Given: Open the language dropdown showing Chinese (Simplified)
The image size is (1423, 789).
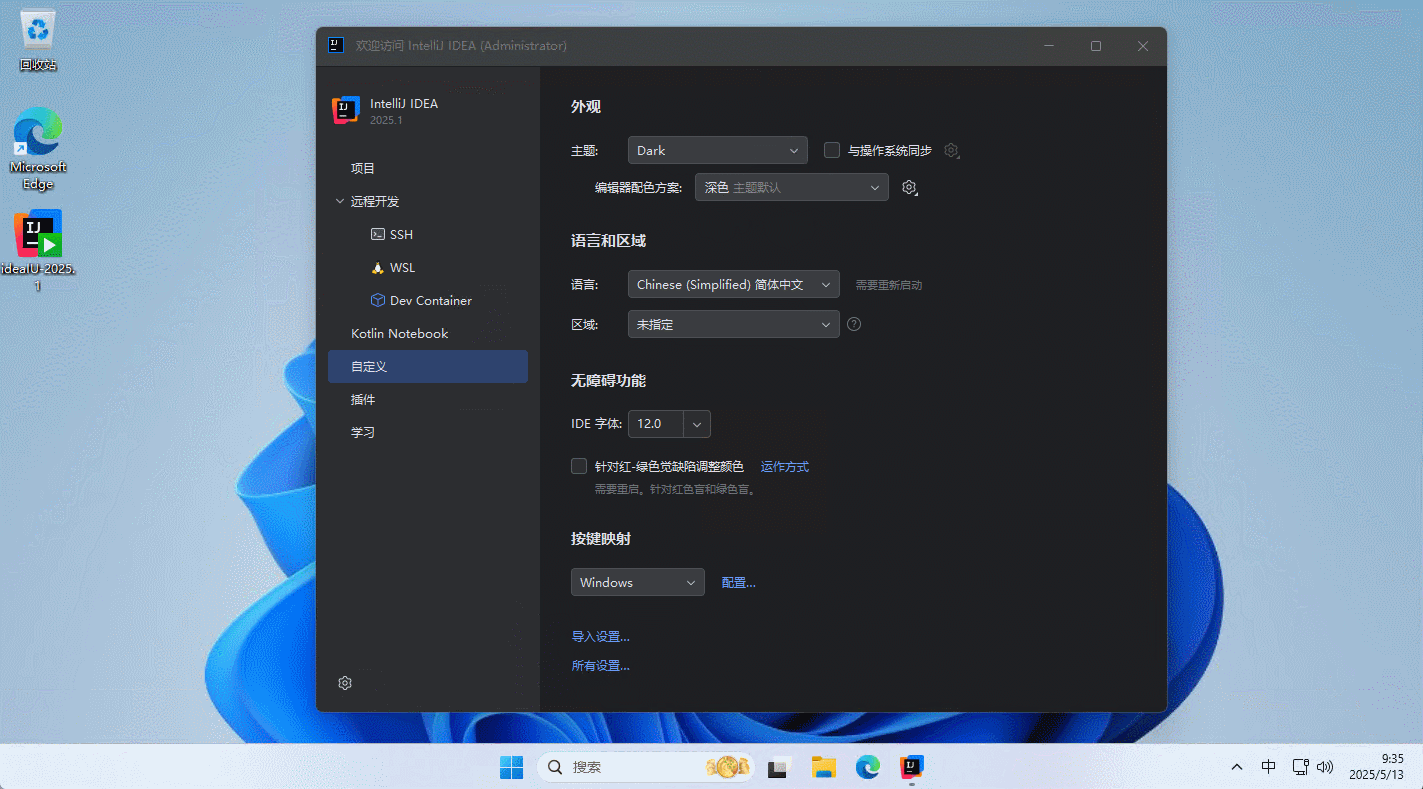Looking at the screenshot, I should pos(733,285).
